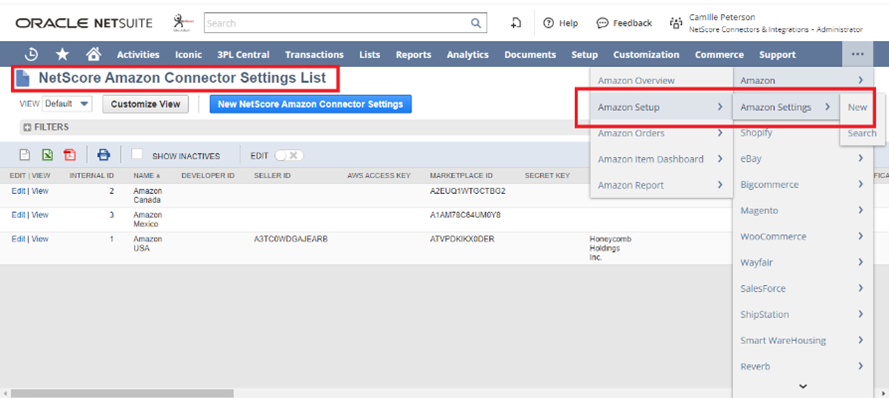View the Amazon Canada record
889x398 pixels.
(40, 191)
